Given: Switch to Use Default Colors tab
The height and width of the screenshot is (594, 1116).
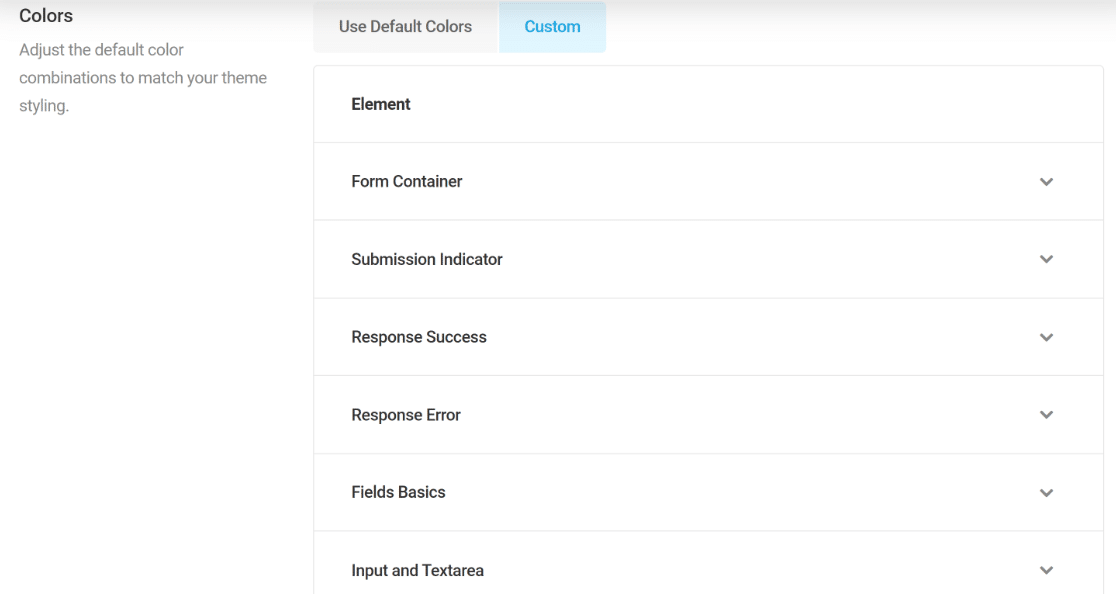Looking at the screenshot, I should 405,27.
